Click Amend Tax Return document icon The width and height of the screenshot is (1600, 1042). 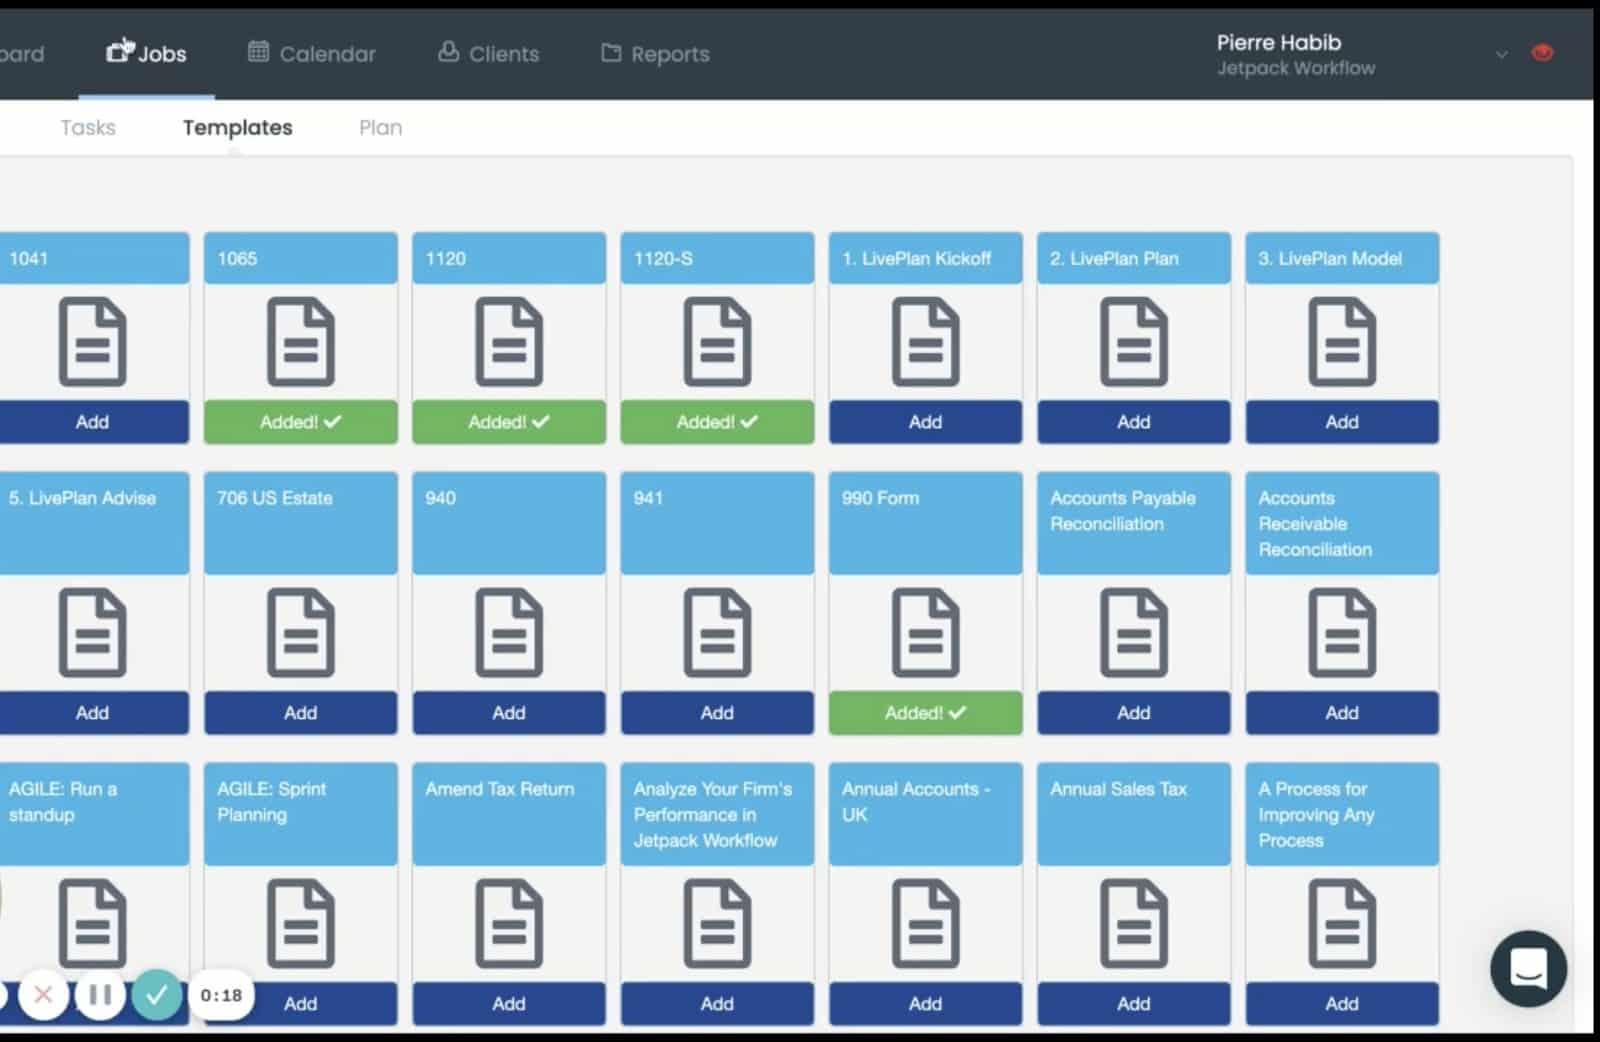coord(509,924)
